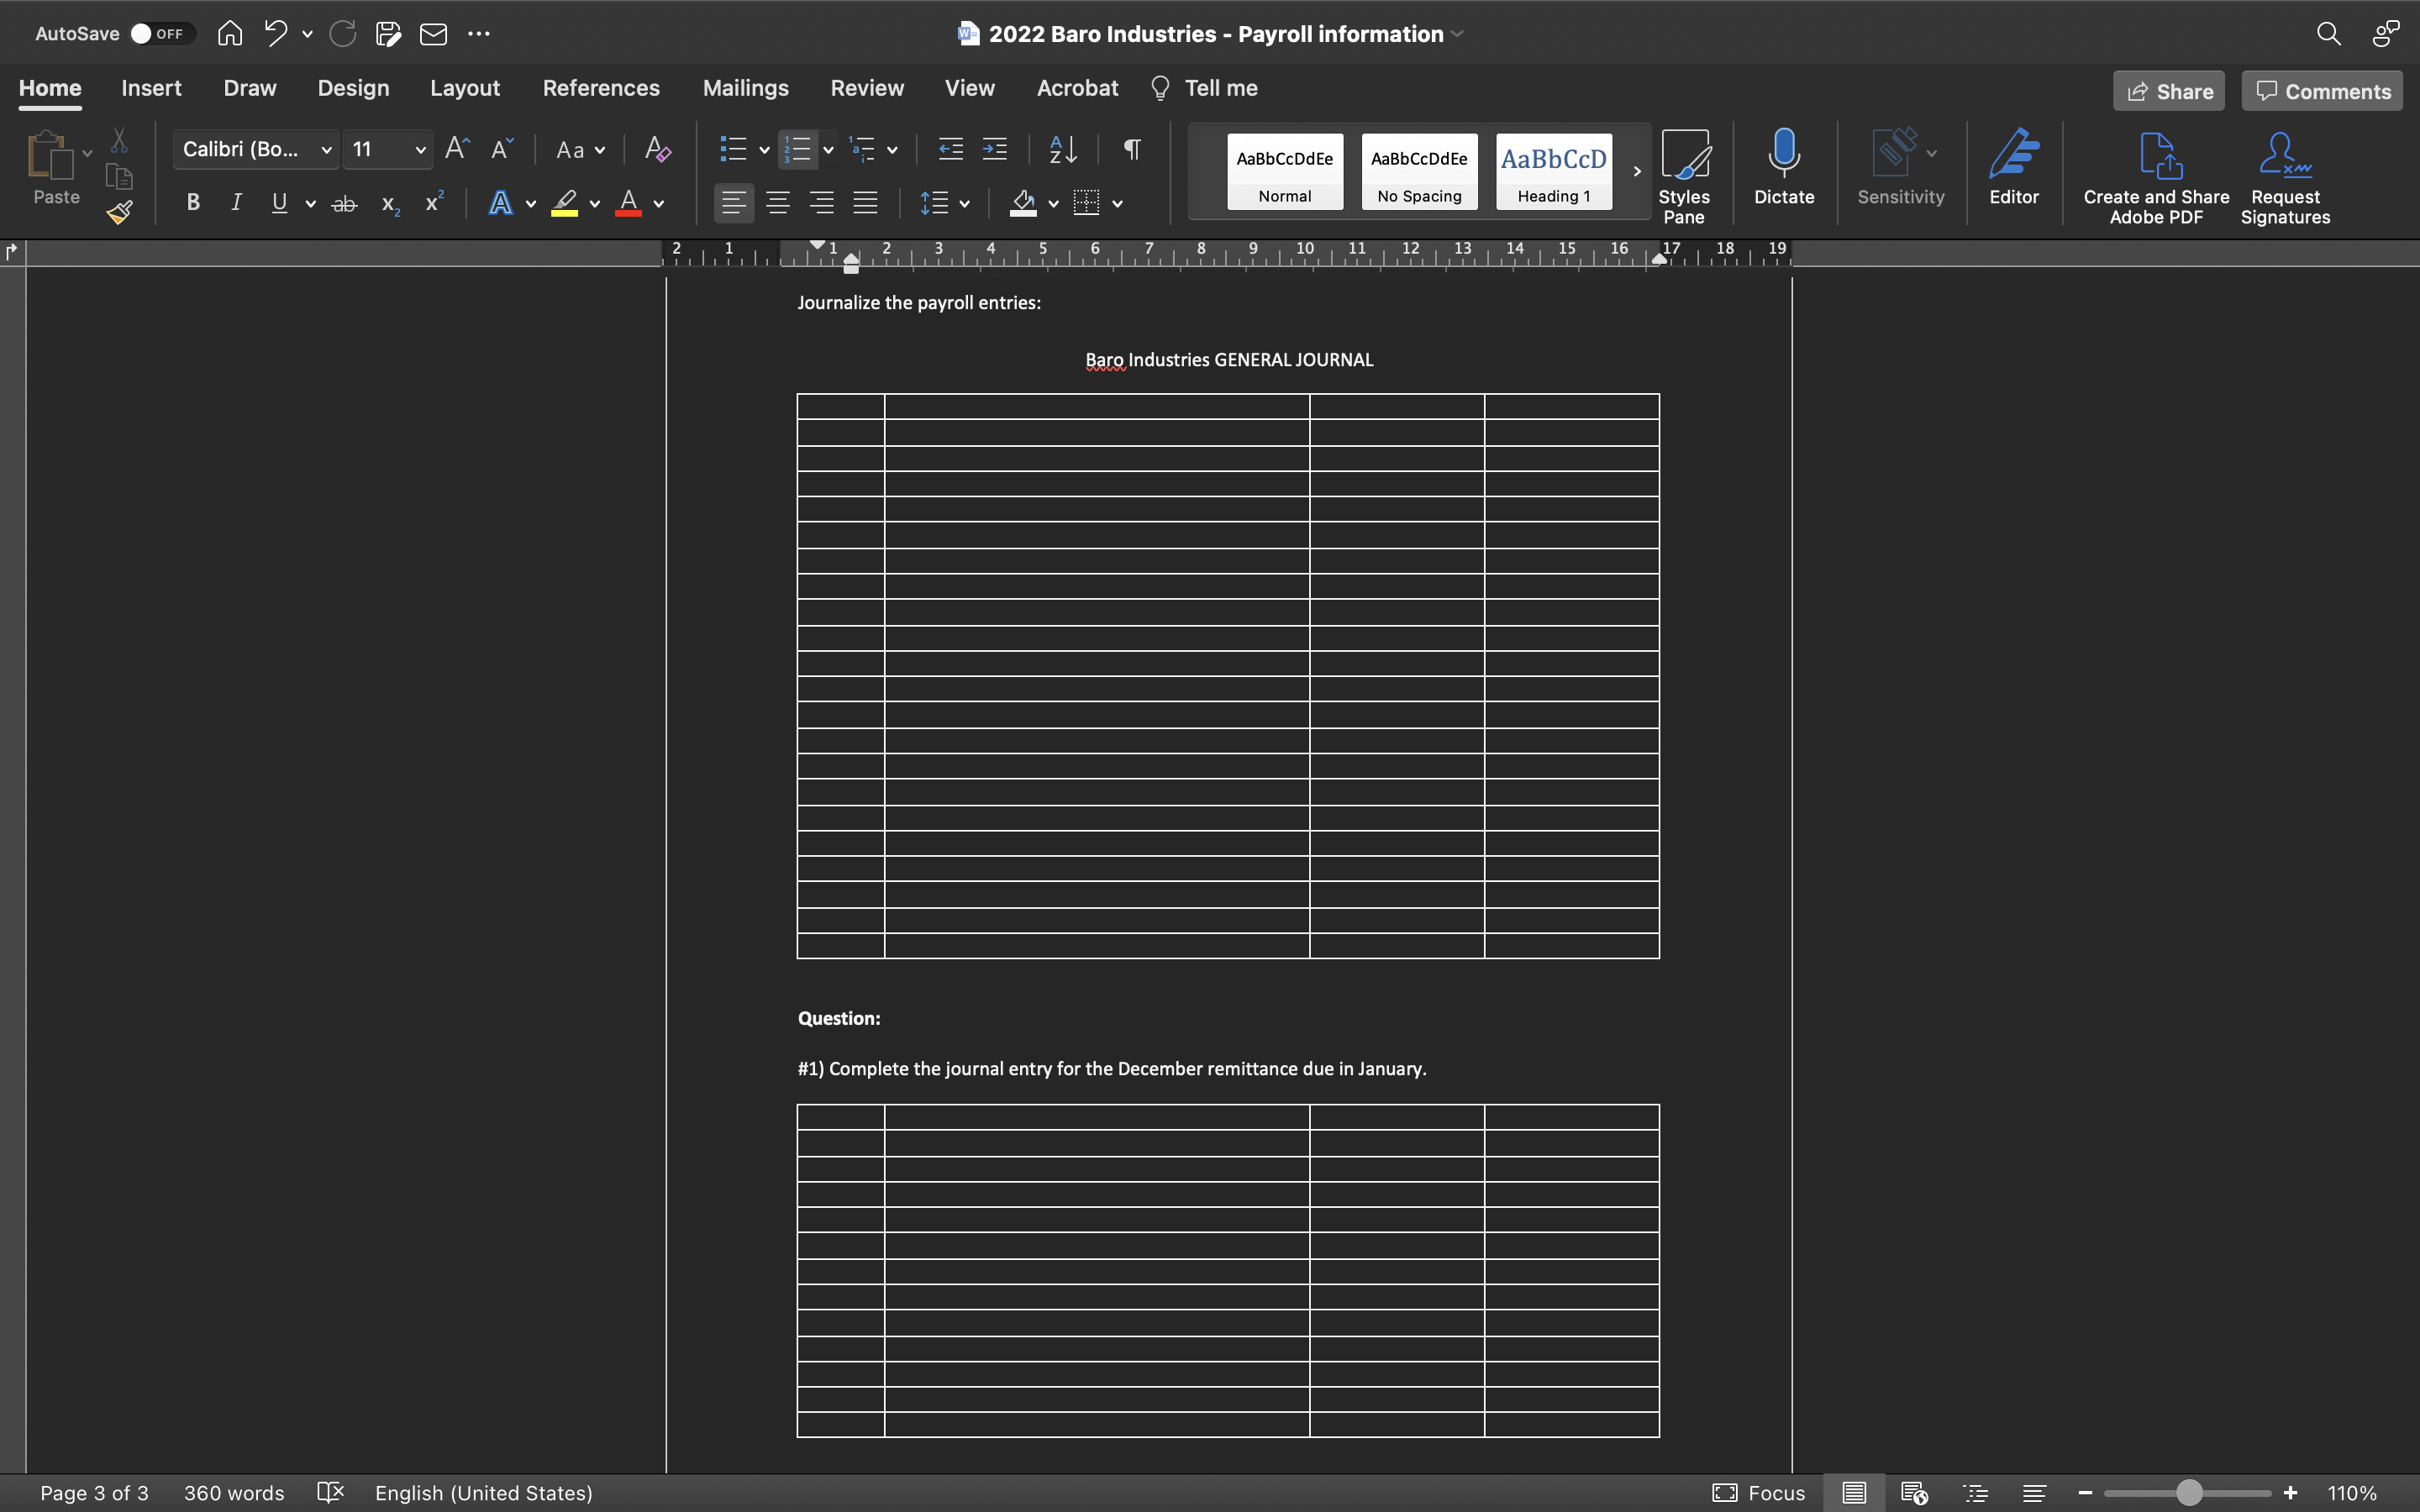Screen dimensions: 2420x1512
Task: Expand the styles gallery
Action: pos(1635,171)
